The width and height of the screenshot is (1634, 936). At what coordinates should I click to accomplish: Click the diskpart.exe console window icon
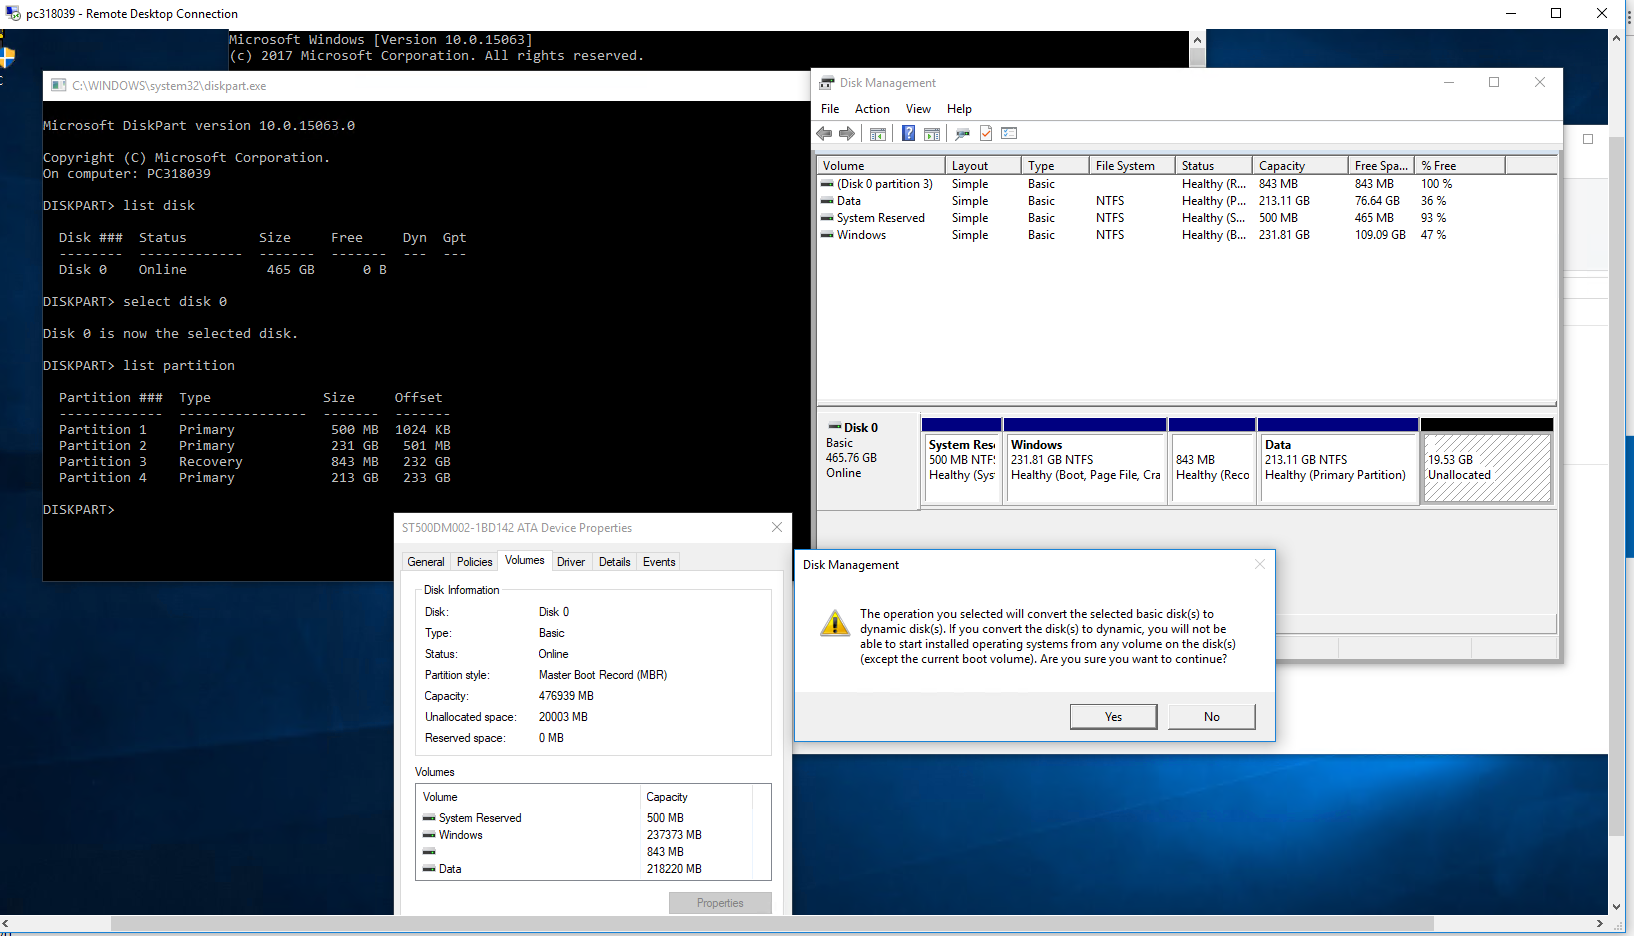(x=58, y=85)
